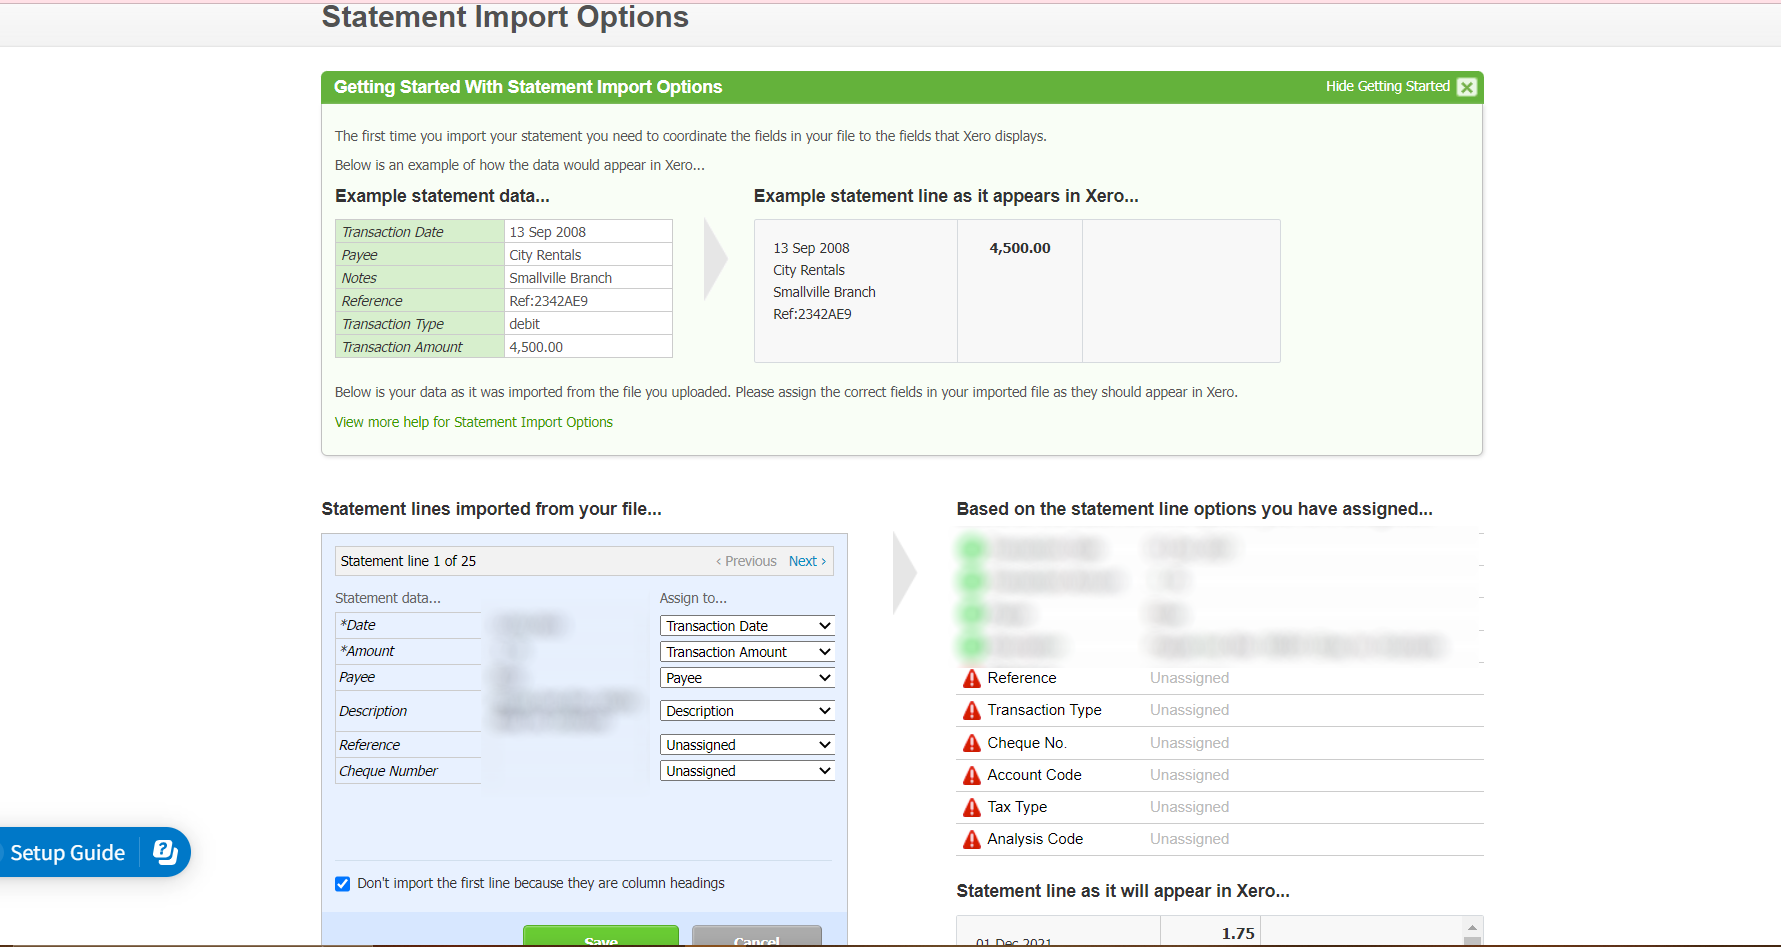The image size is (1781, 947).
Task: Select the 'Statement line 1 of 25' text
Action: [x=408, y=561]
